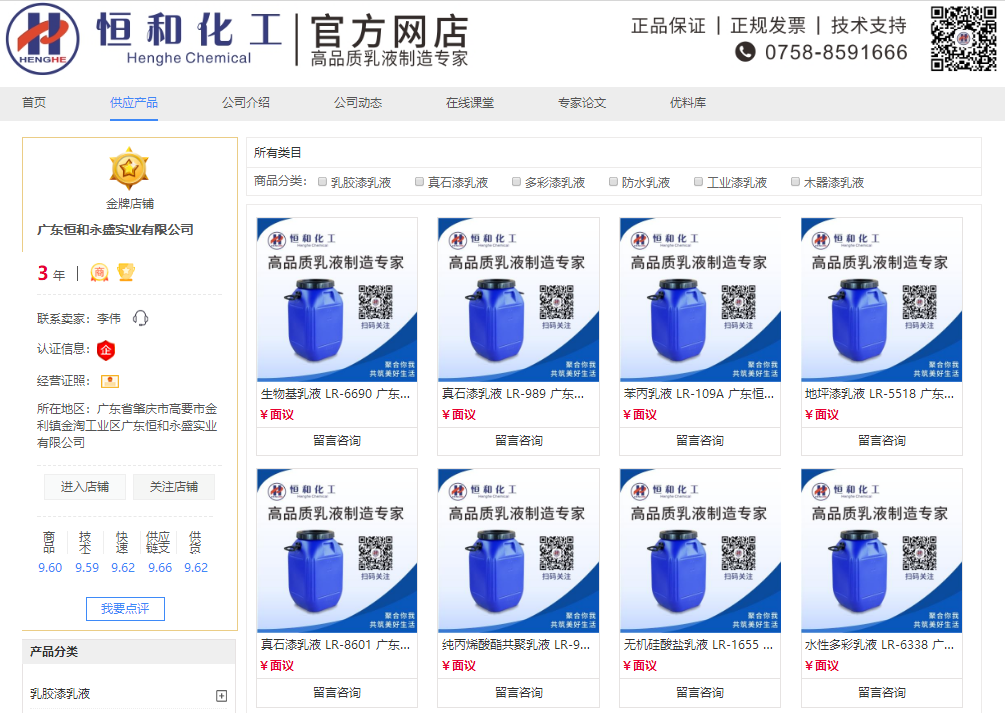Click the 所有类目 heading
The height and width of the screenshot is (713, 1005).
[x=278, y=153]
